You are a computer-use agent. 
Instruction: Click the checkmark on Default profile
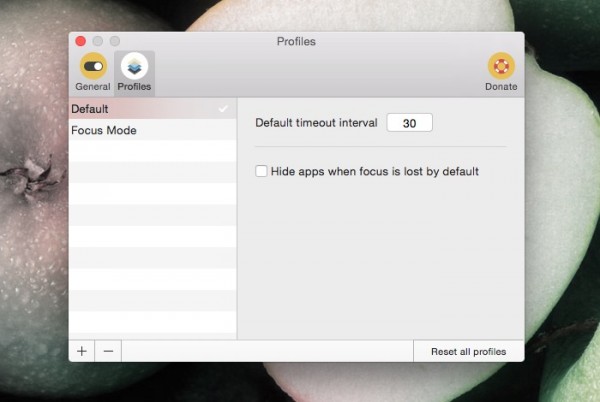[223, 109]
